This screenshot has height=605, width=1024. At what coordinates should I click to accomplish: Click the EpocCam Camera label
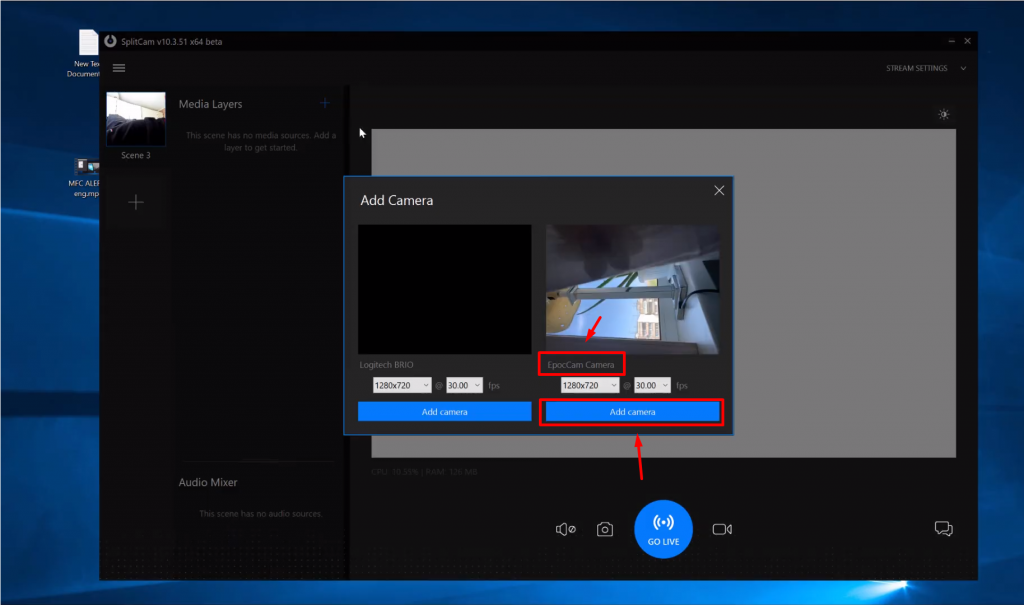[x=581, y=365]
